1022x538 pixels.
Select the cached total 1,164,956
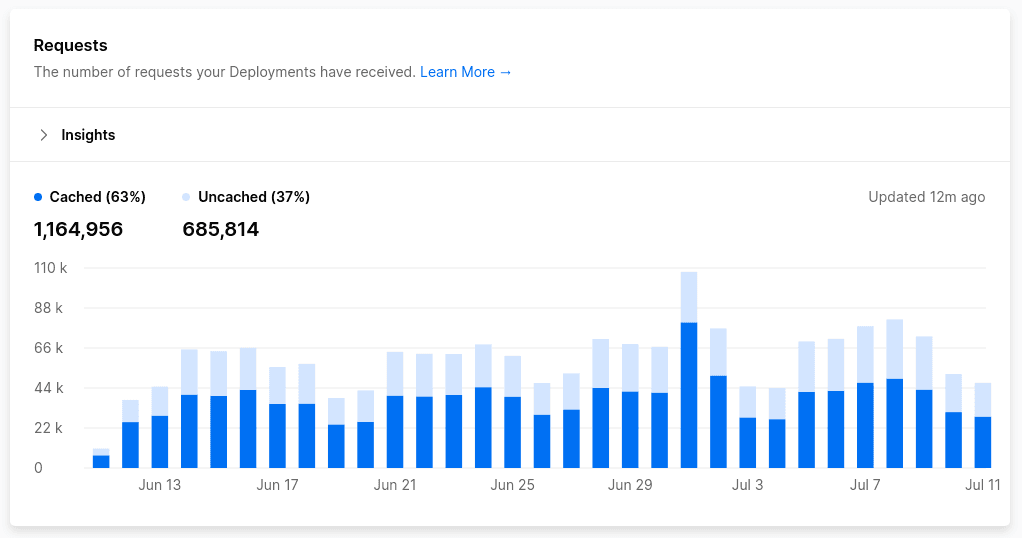[x=78, y=230]
